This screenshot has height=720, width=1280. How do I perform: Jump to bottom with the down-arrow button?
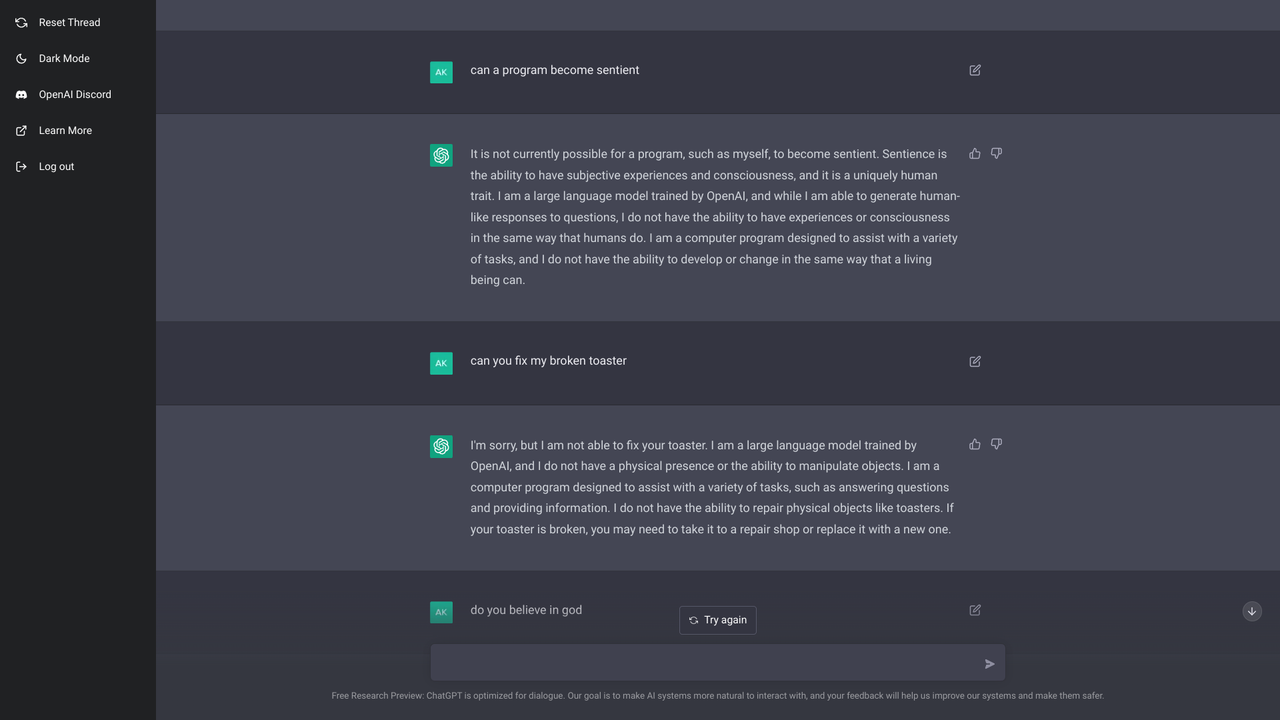click(x=1252, y=611)
